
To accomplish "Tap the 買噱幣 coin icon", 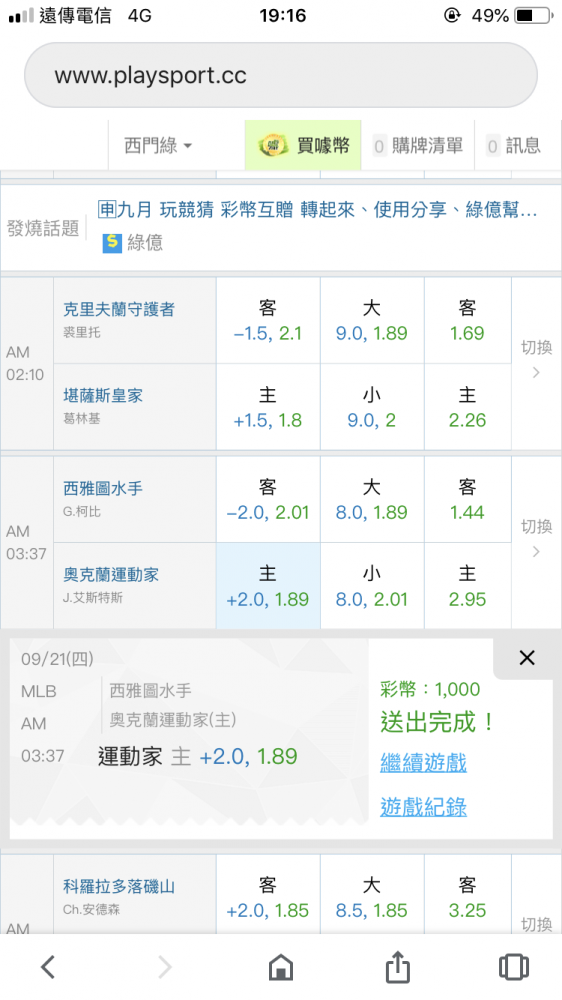I will point(274,145).
